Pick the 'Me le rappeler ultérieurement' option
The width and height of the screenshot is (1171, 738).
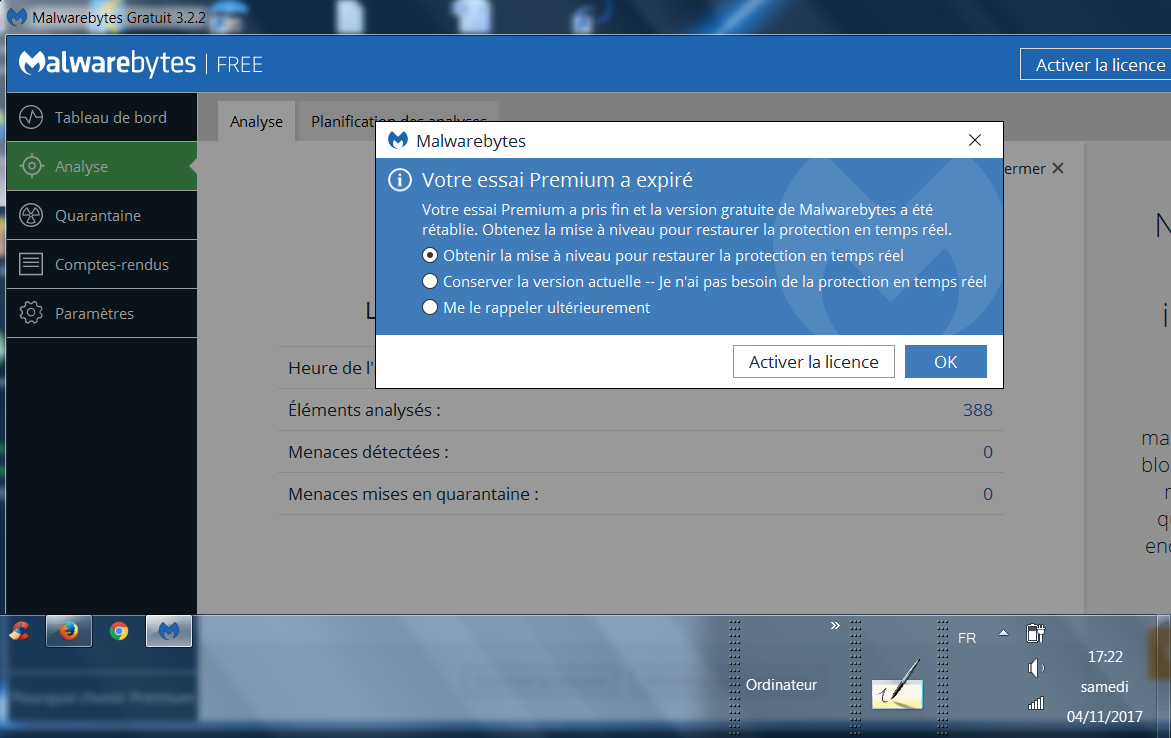click(430, 308)
